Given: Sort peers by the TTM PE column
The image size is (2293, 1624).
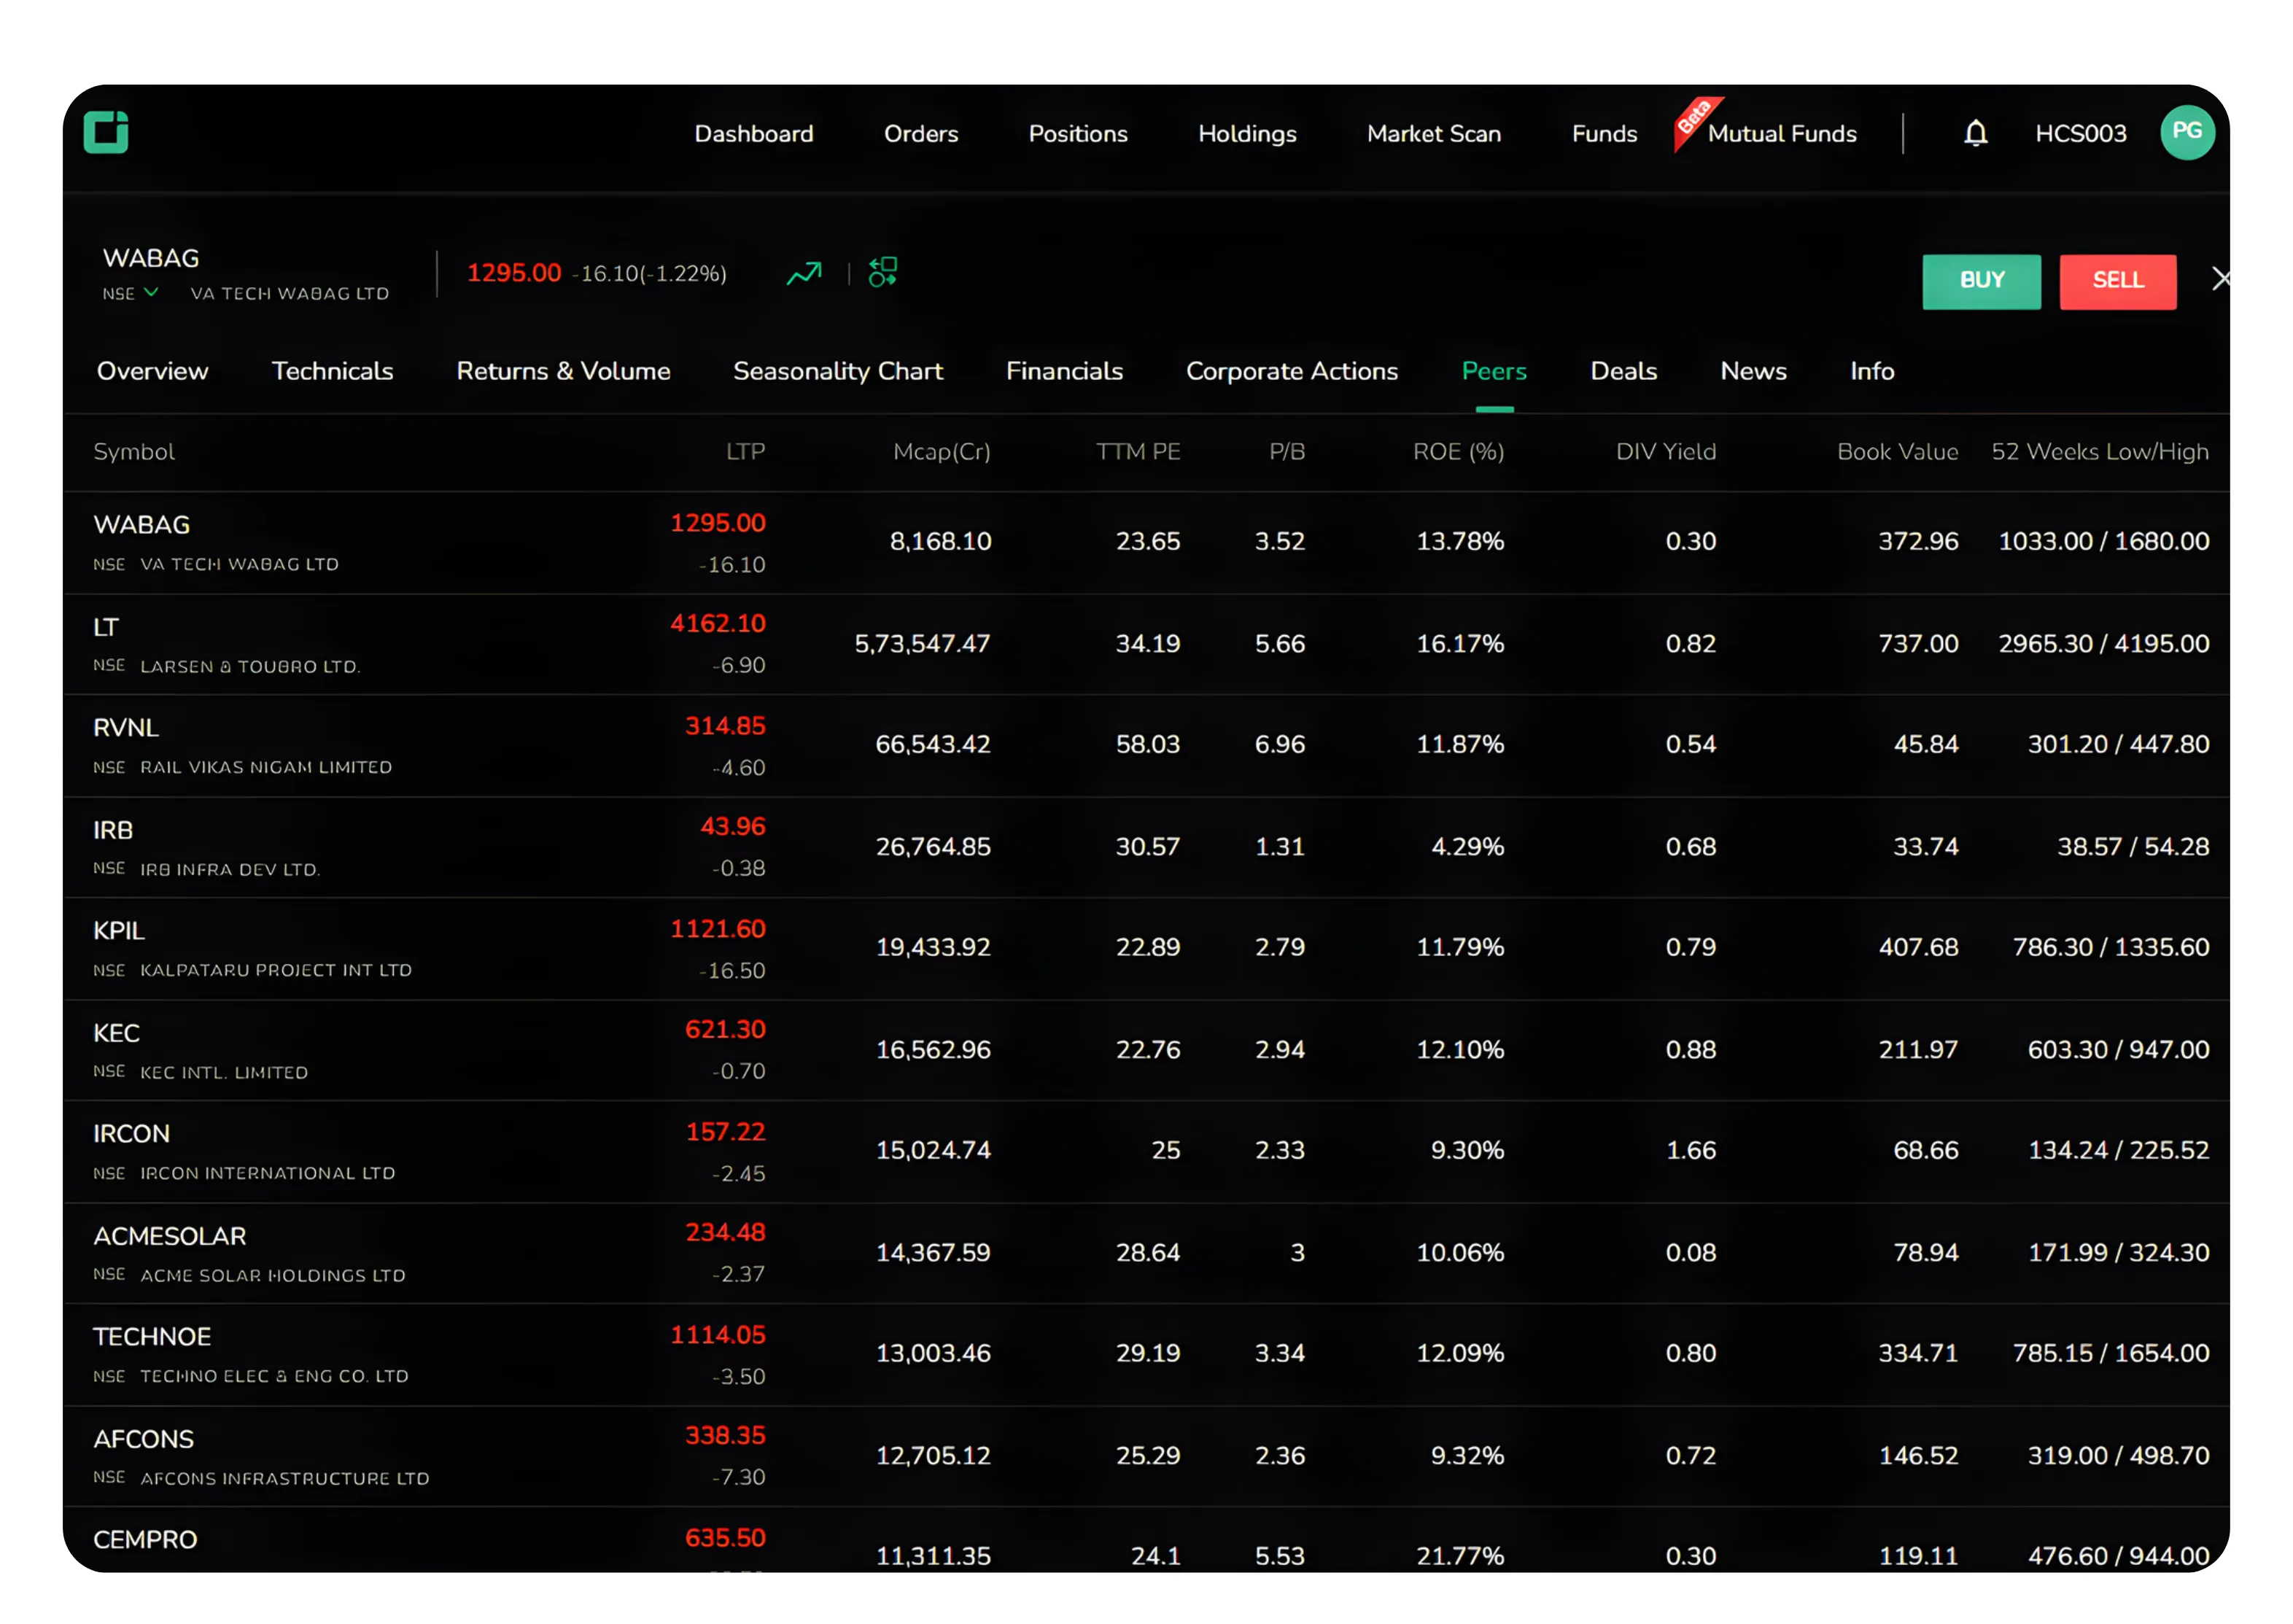Looking at the screenshot, I should coord(1138,451).
